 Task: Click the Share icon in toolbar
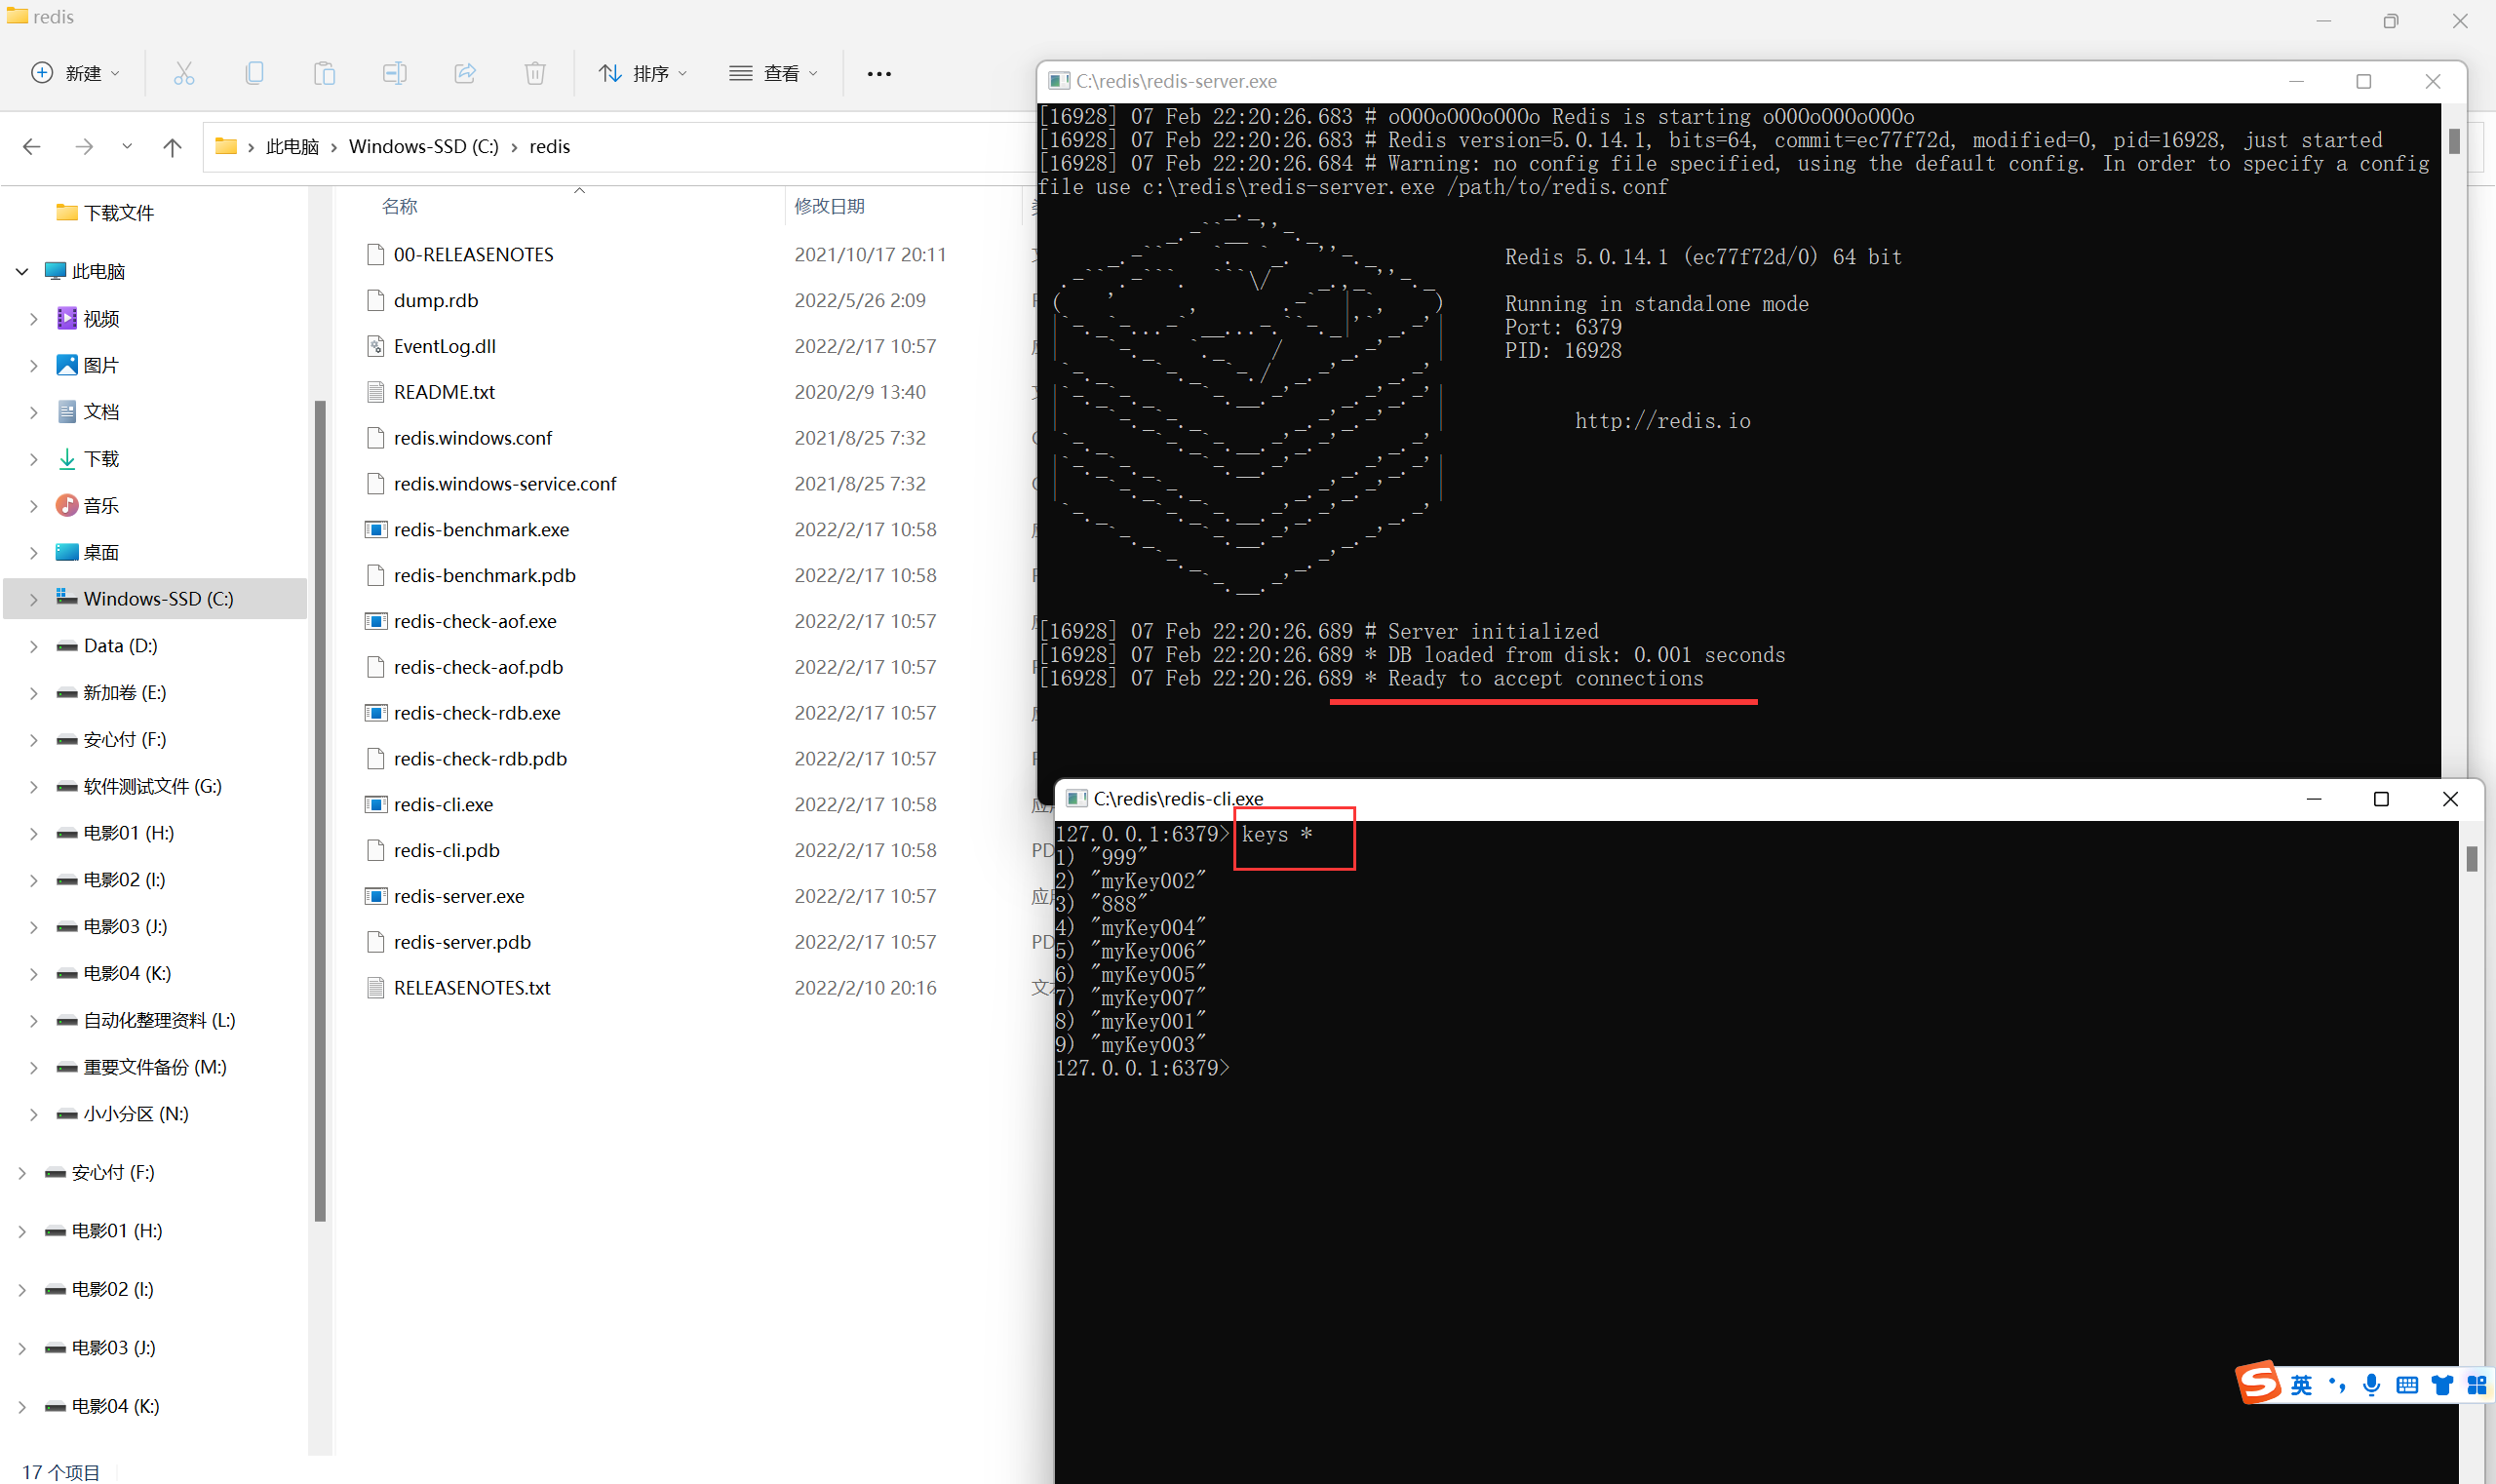tap(464, 73)
